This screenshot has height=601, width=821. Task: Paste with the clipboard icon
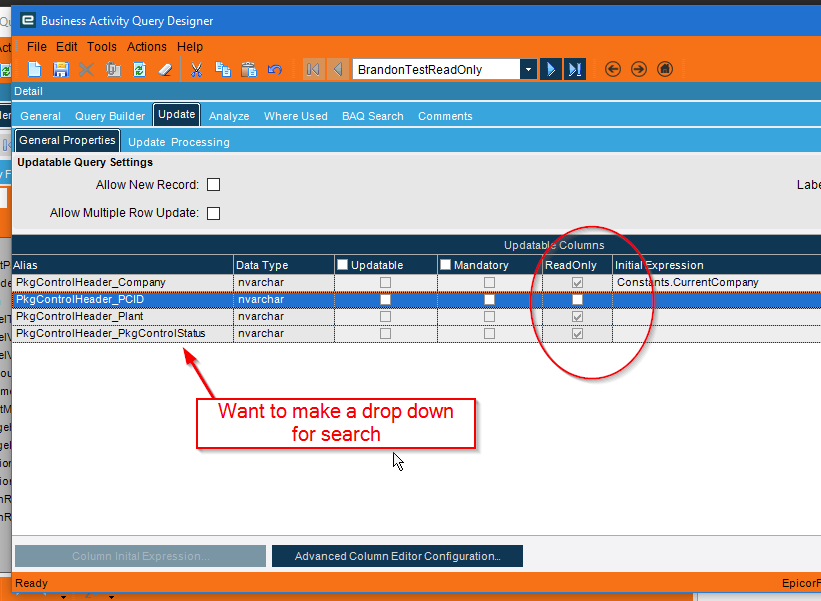click(x=249, y=69)
